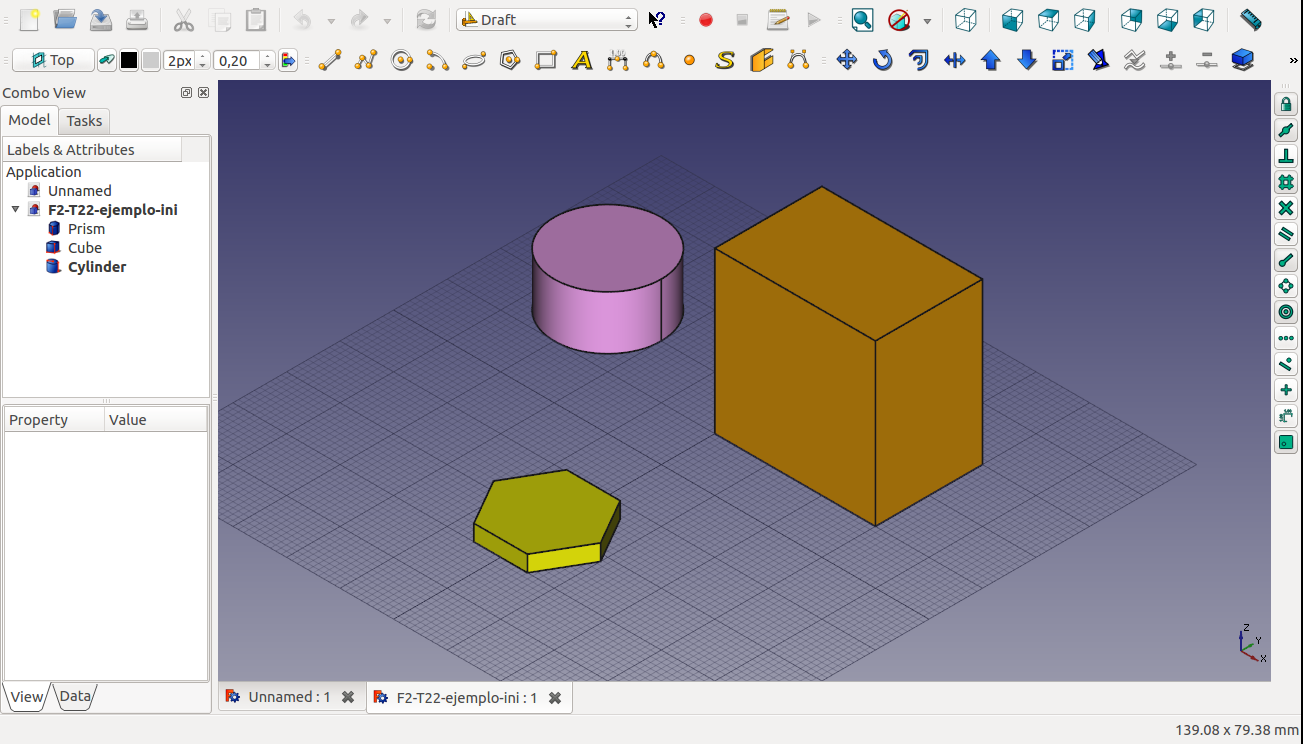
Task: Switch to the Tasks tab
Action: point(84,121)
